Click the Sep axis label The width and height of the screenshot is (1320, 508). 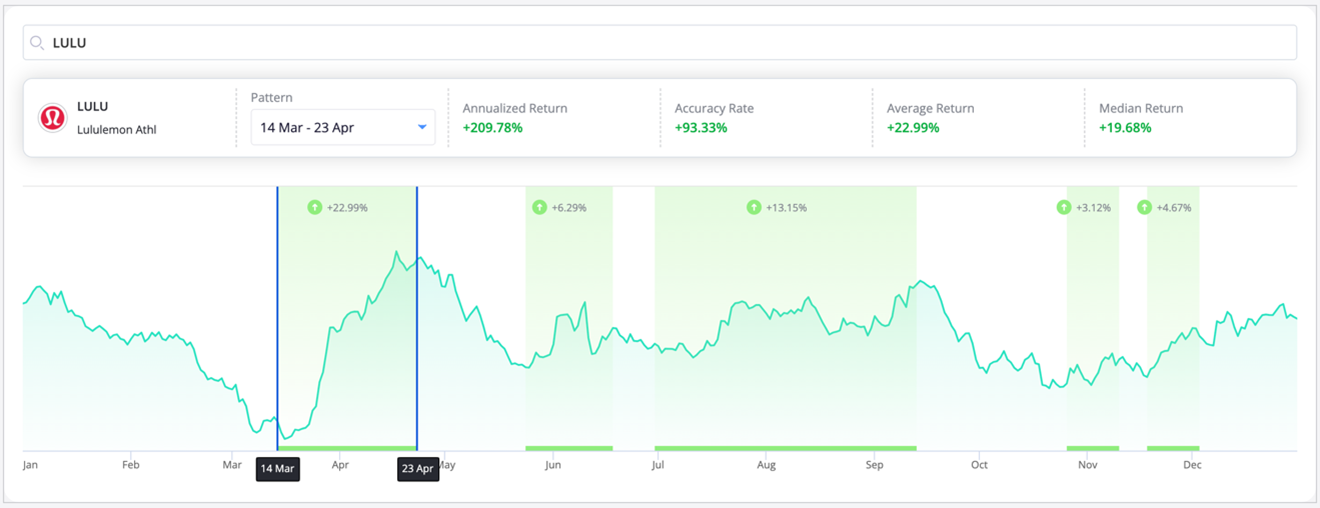coord(874,465)
